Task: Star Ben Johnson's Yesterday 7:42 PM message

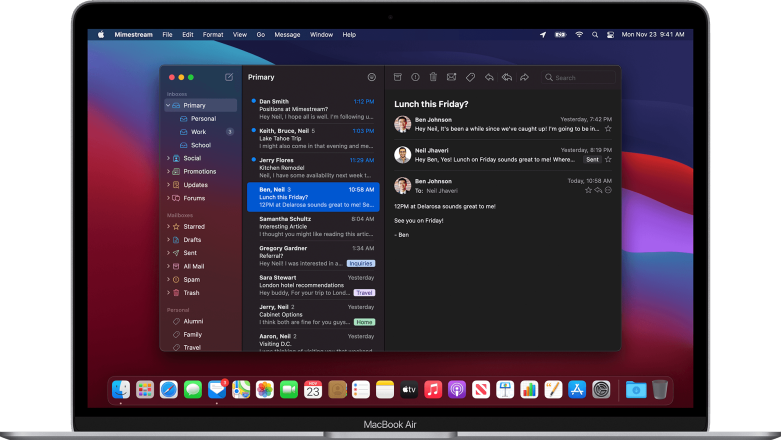Action: [608, 129]
